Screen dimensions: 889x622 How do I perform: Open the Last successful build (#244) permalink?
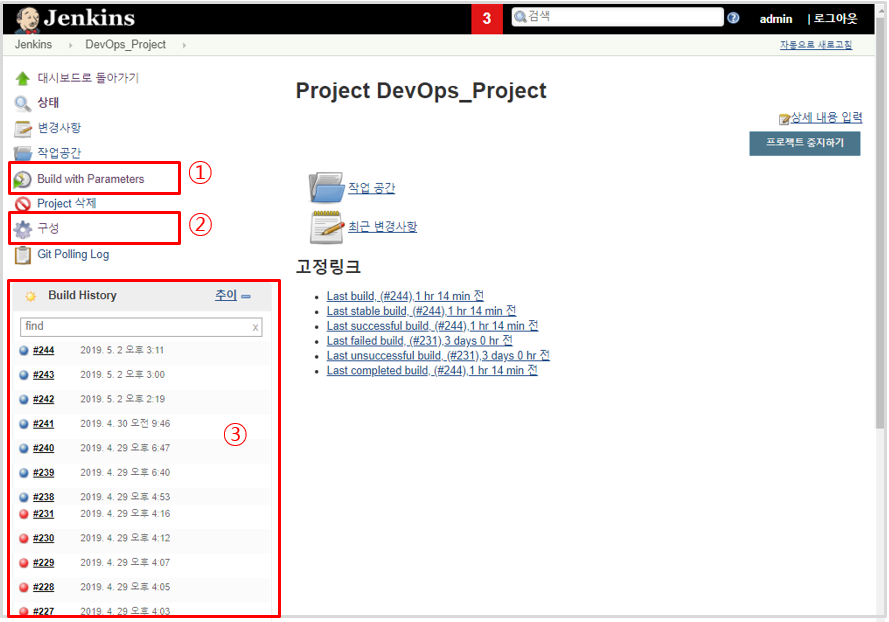pos(433,325)
